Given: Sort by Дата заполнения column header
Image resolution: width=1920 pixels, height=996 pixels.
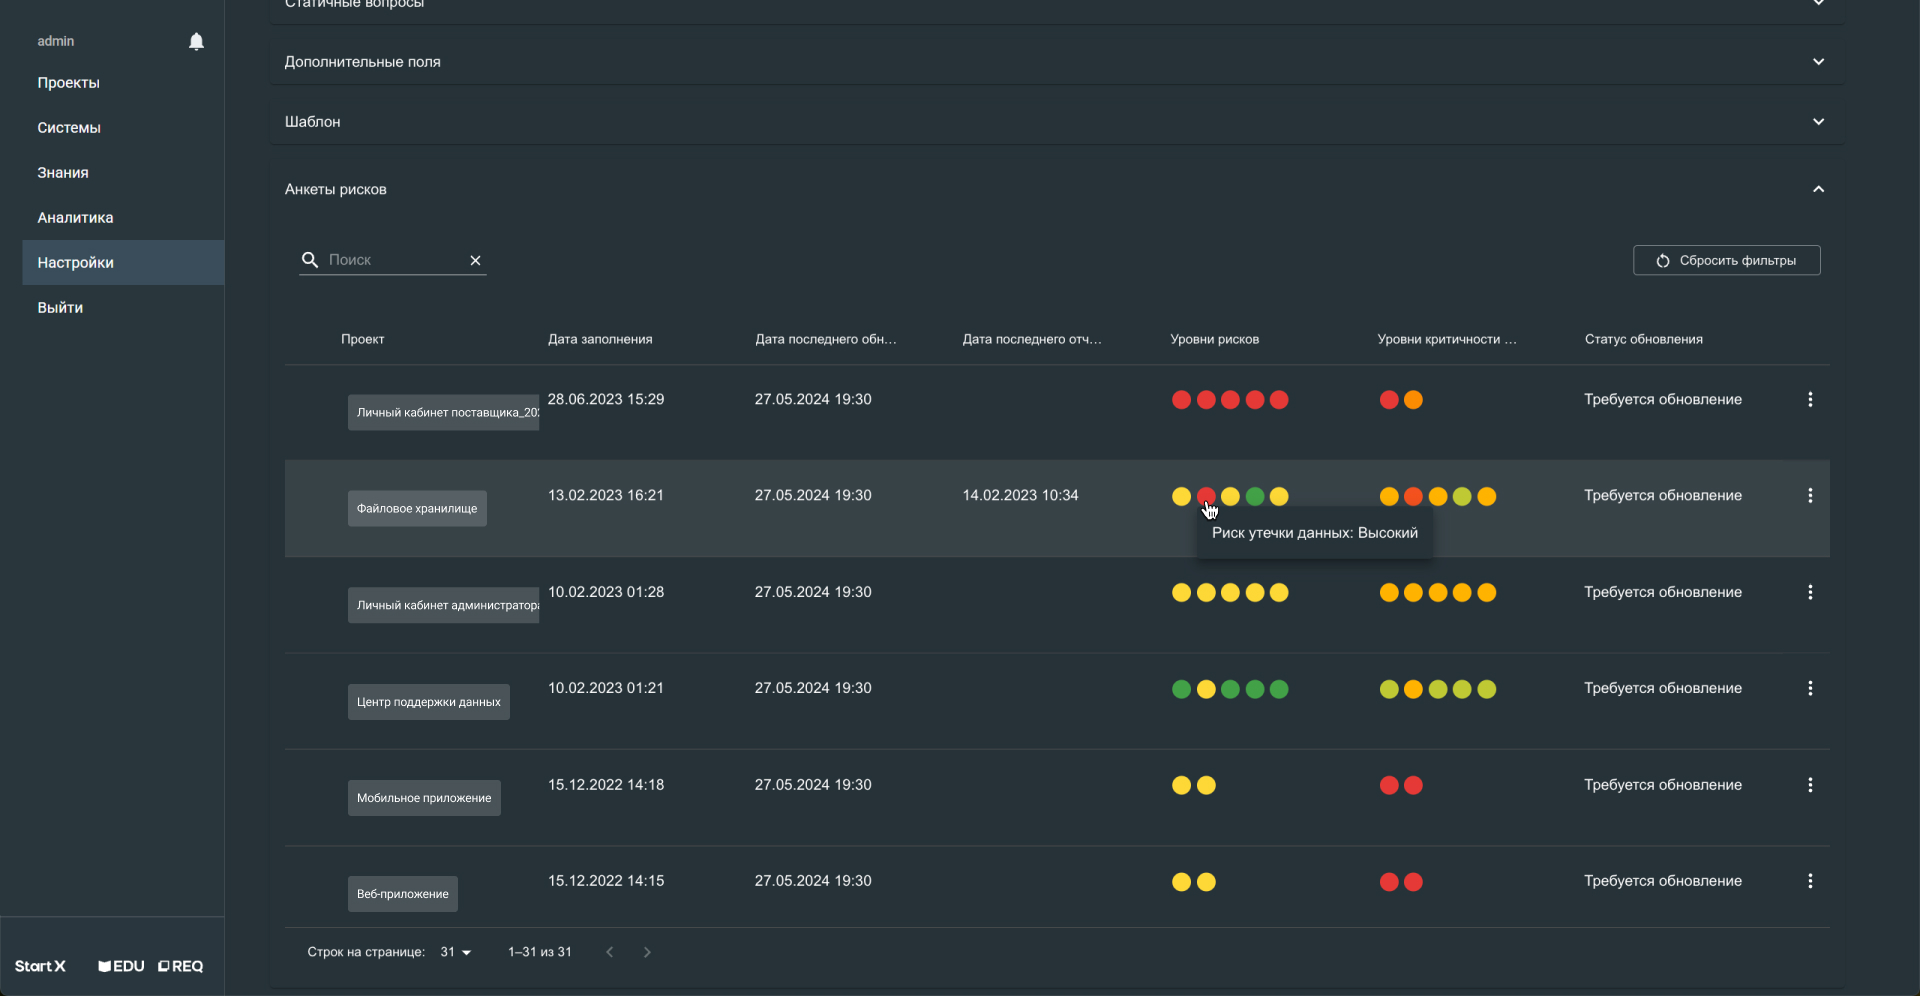Looking at the screenshot, I should 600,339.
